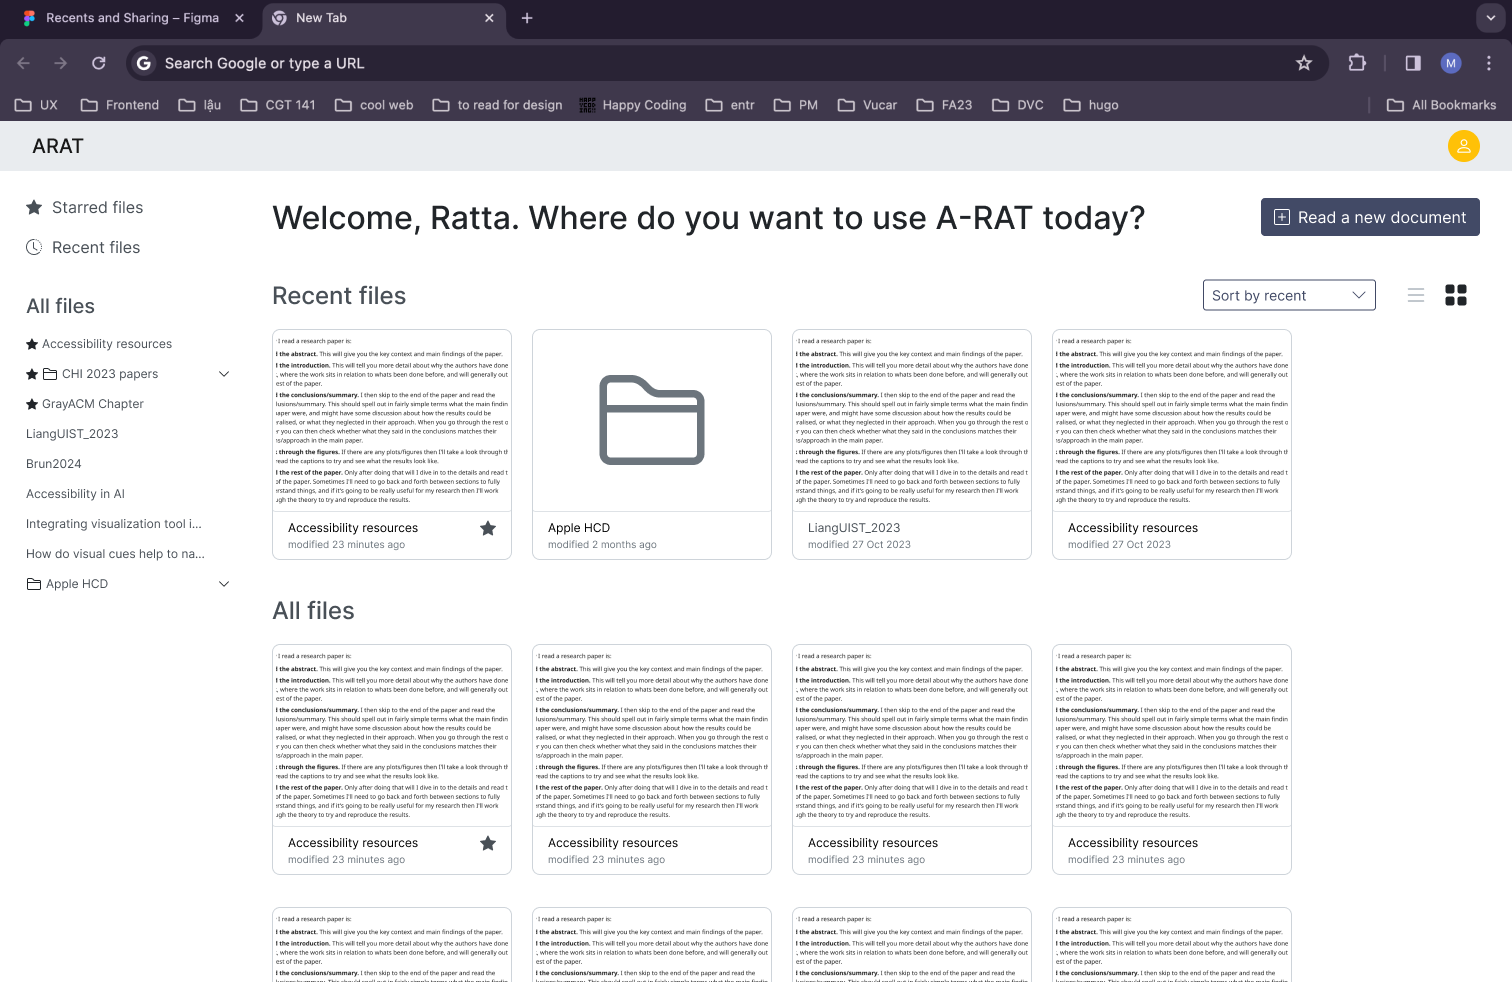Image resolution: width=1512 pixels, height=982 pixels.
Task: Open Happy Coding bookmark
Action: [633, 105]
